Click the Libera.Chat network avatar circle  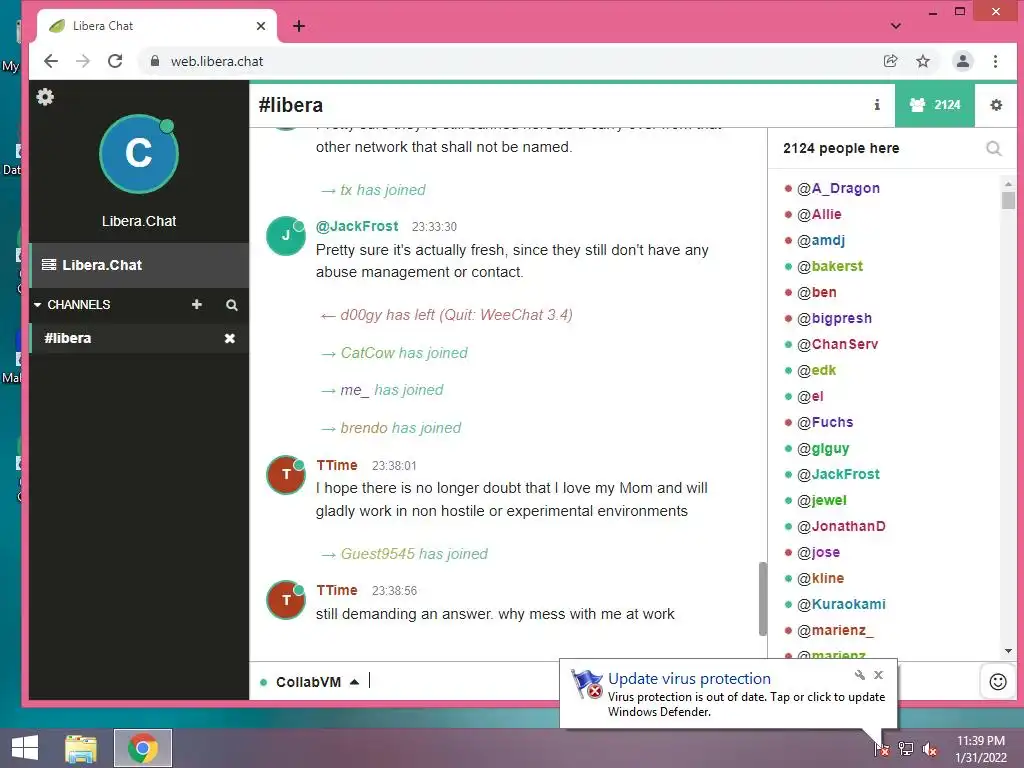point(138,154)
